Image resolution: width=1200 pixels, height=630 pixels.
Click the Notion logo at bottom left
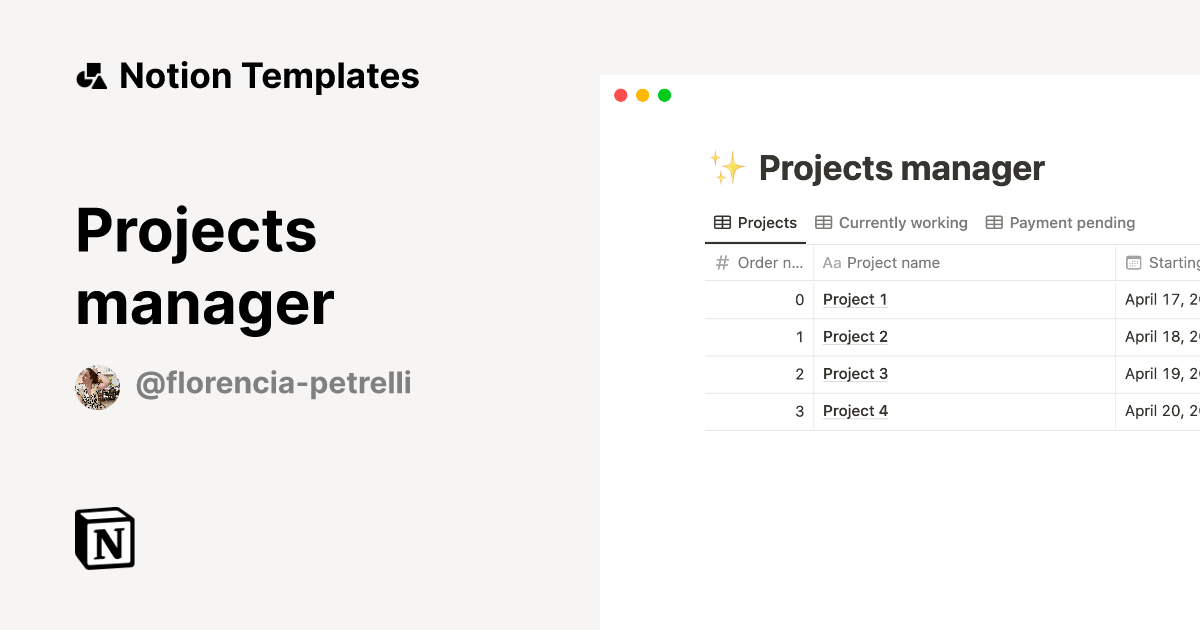(104, 538)
